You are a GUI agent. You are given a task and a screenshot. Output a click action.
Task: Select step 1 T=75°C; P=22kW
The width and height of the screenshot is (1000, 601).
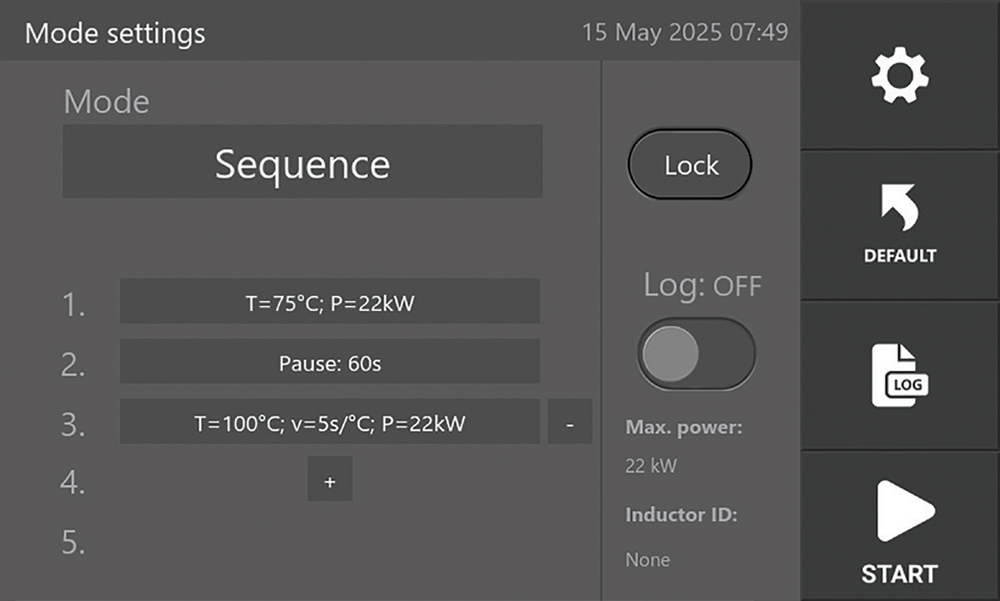[x=329, y=302]
